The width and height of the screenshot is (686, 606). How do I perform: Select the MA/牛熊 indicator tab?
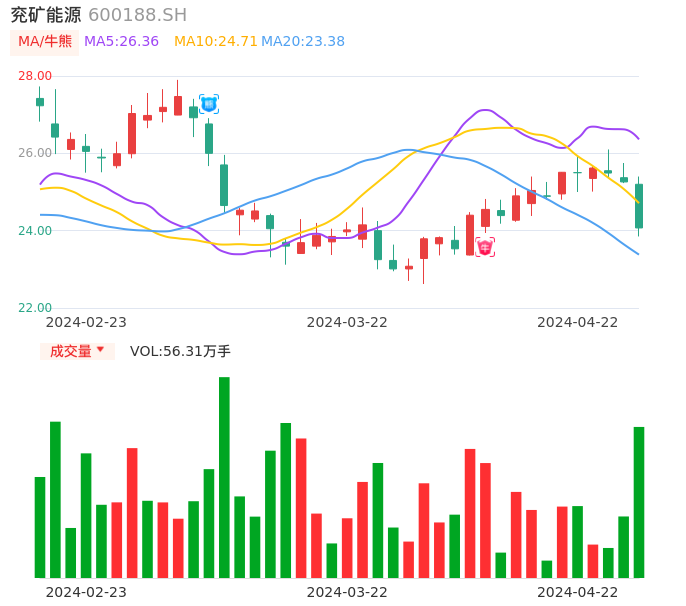pos(44,41)
